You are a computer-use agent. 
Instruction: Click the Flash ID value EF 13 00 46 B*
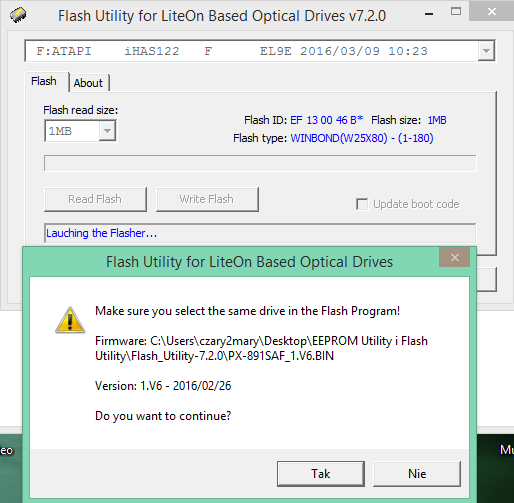326,120
